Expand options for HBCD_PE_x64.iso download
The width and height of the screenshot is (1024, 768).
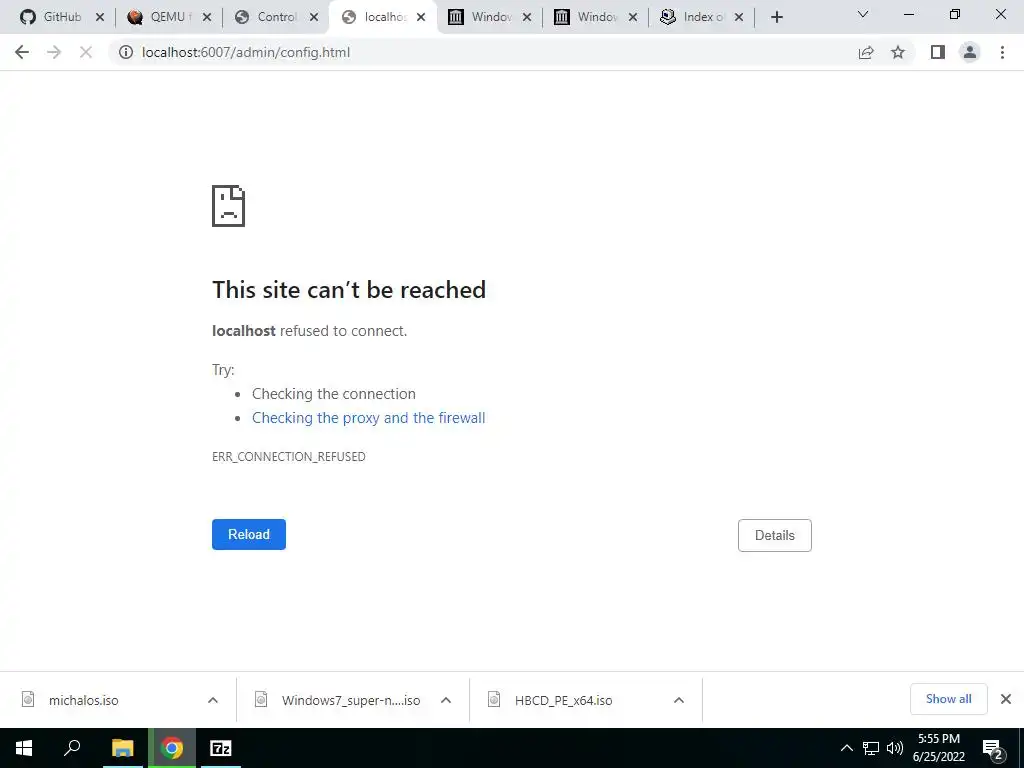click(679, 700)
